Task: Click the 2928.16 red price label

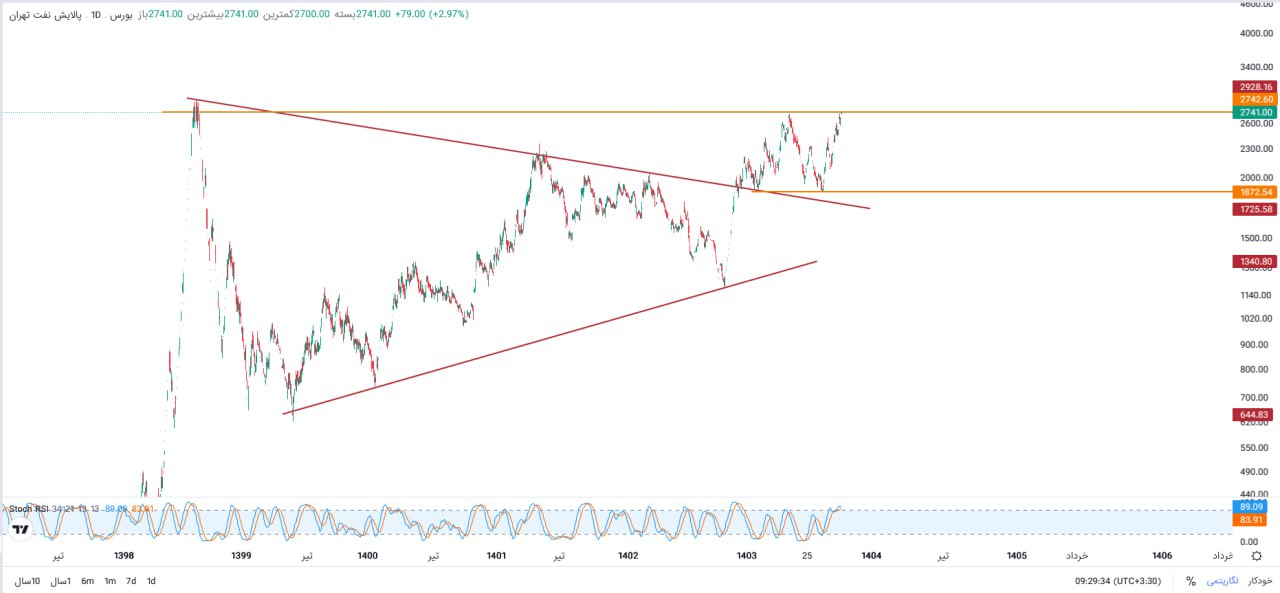Action: pos(1255,87)
